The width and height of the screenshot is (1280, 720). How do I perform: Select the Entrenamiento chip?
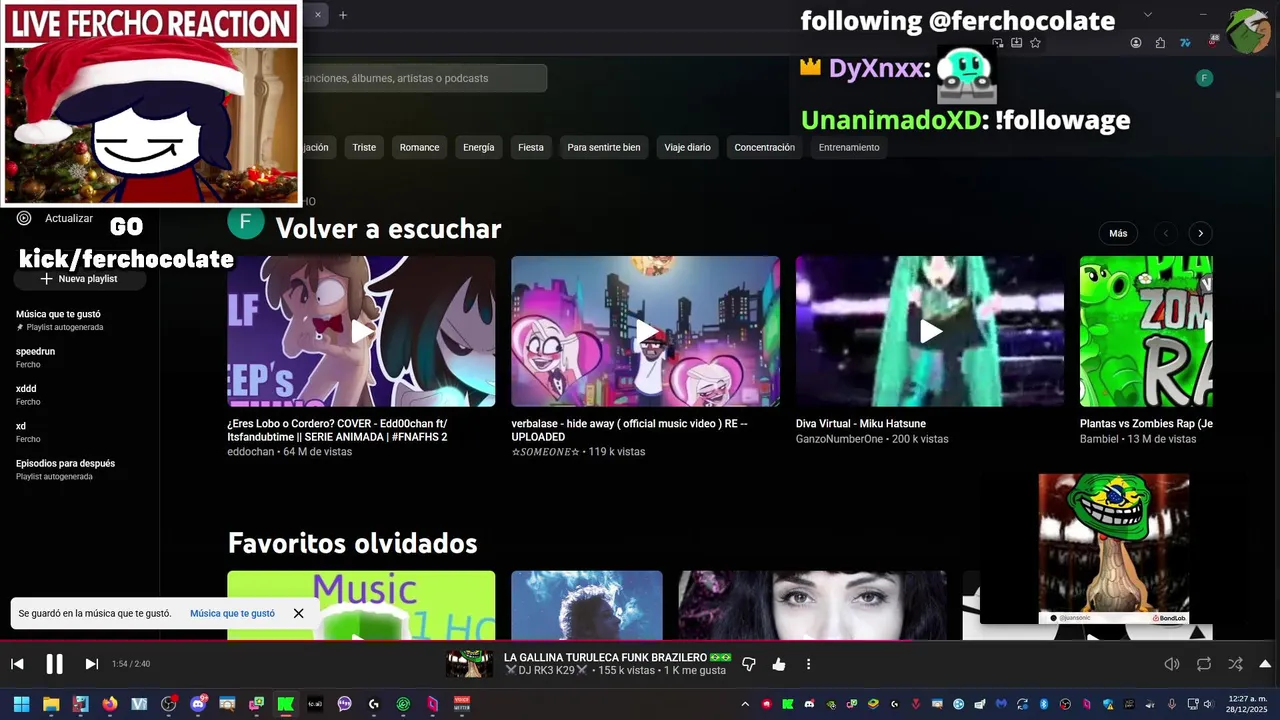[x=849, y=147]
